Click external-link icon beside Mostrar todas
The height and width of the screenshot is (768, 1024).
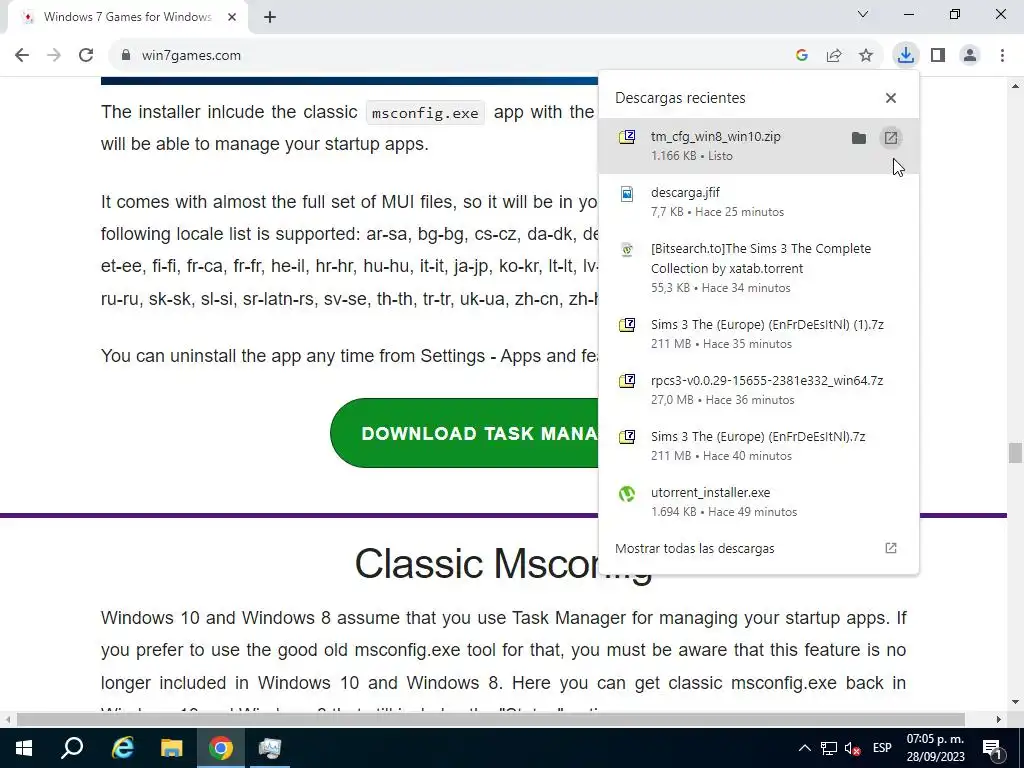tap(891, 548)
